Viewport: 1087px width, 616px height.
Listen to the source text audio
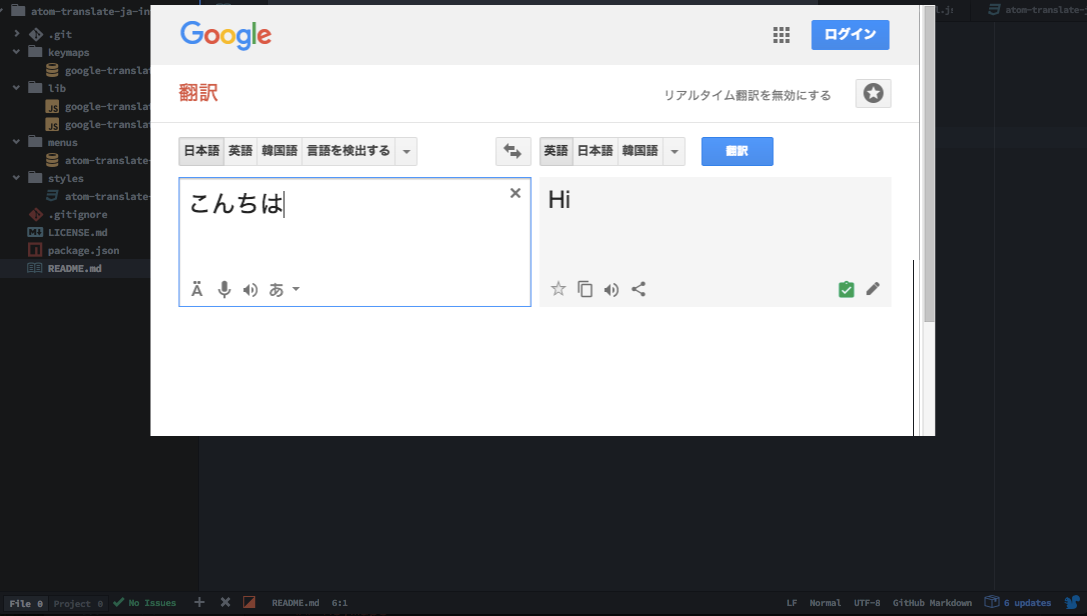click(x=250, y=290)
